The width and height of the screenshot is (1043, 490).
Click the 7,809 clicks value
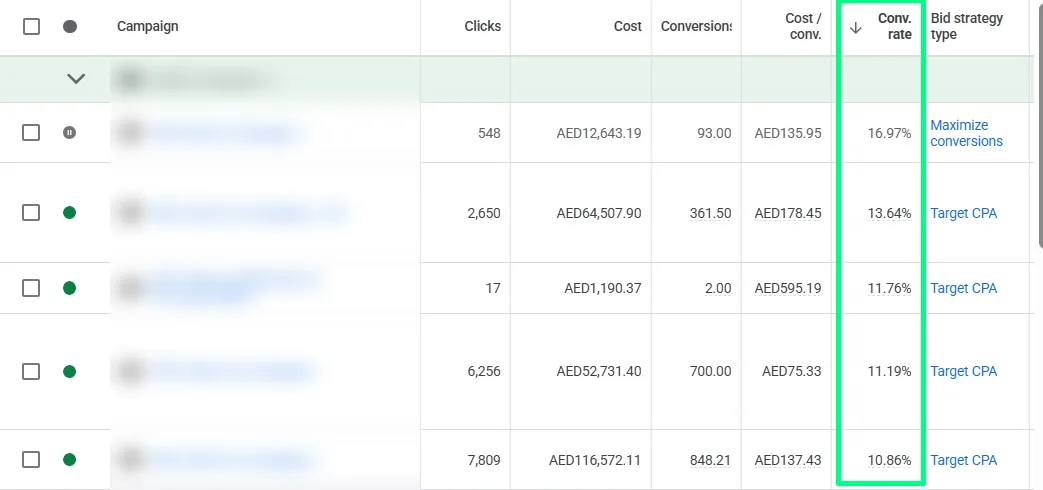coord(484,460)
